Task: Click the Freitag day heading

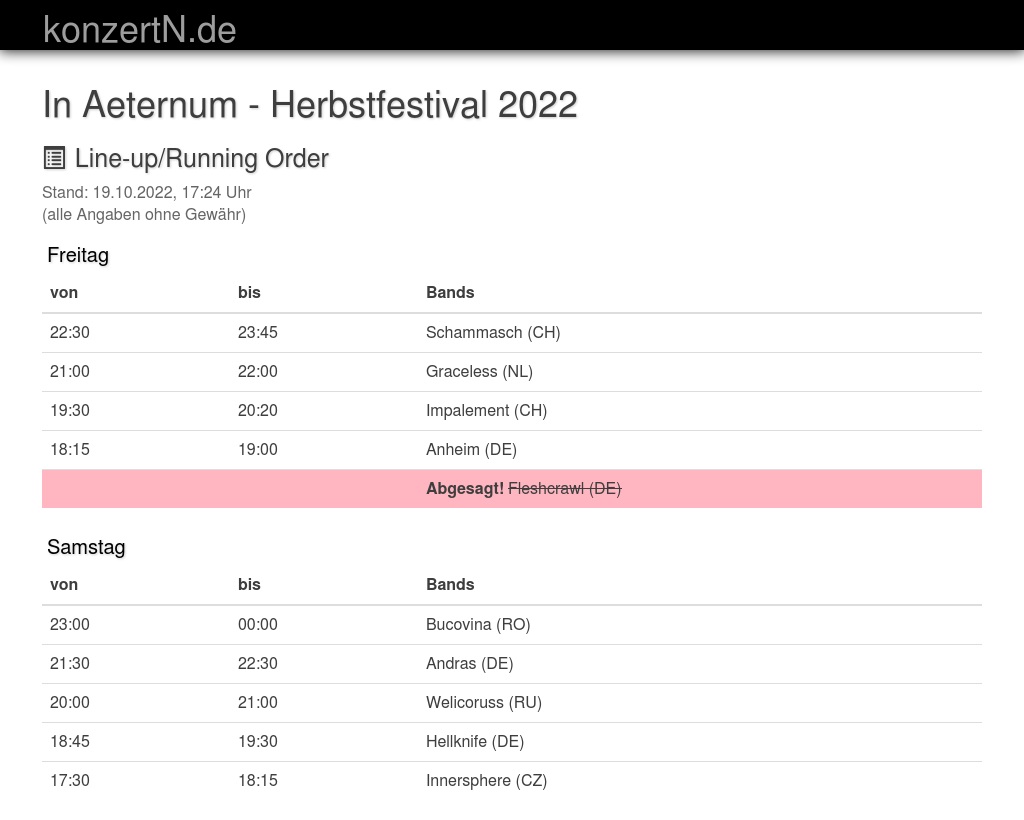Action: tap(78, 255)
